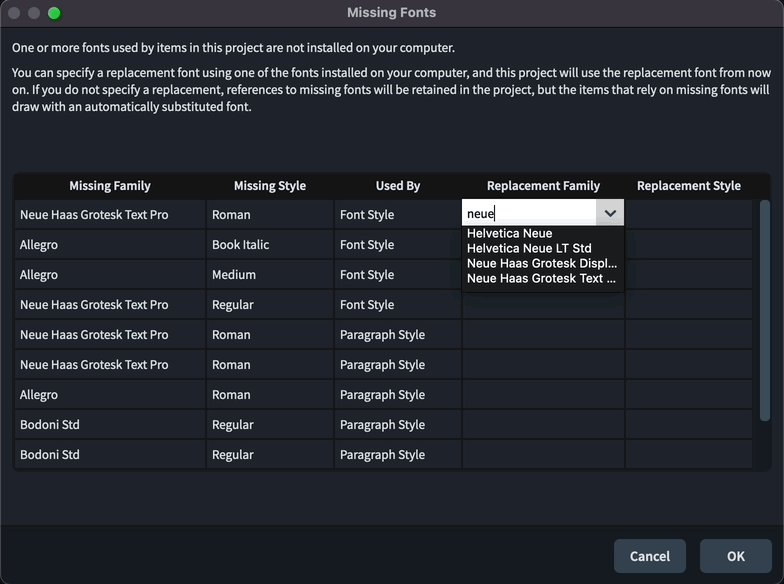The image size is (784, 584).
Task: Click the 'Replacement Family' column header
Action: (544, 186)
